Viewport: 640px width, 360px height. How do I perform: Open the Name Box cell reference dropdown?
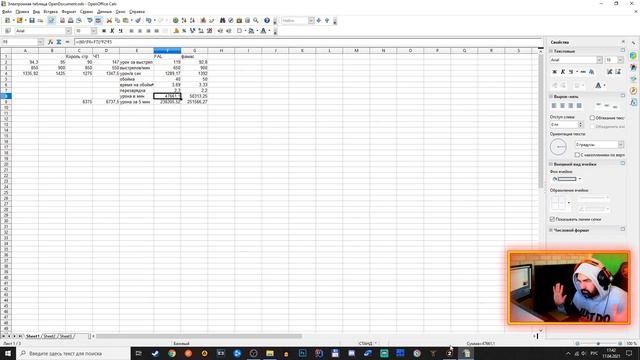click(x=40, y=42)
